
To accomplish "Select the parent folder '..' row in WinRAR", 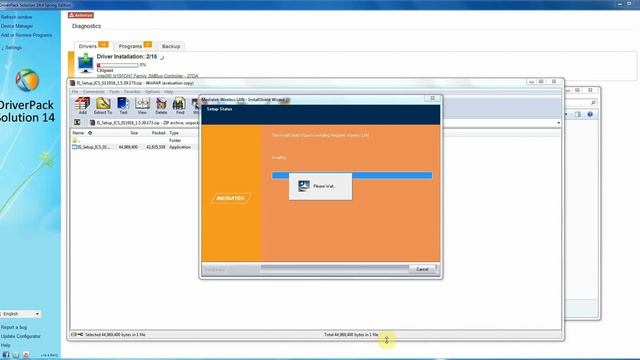I will (x=134, y=140).
